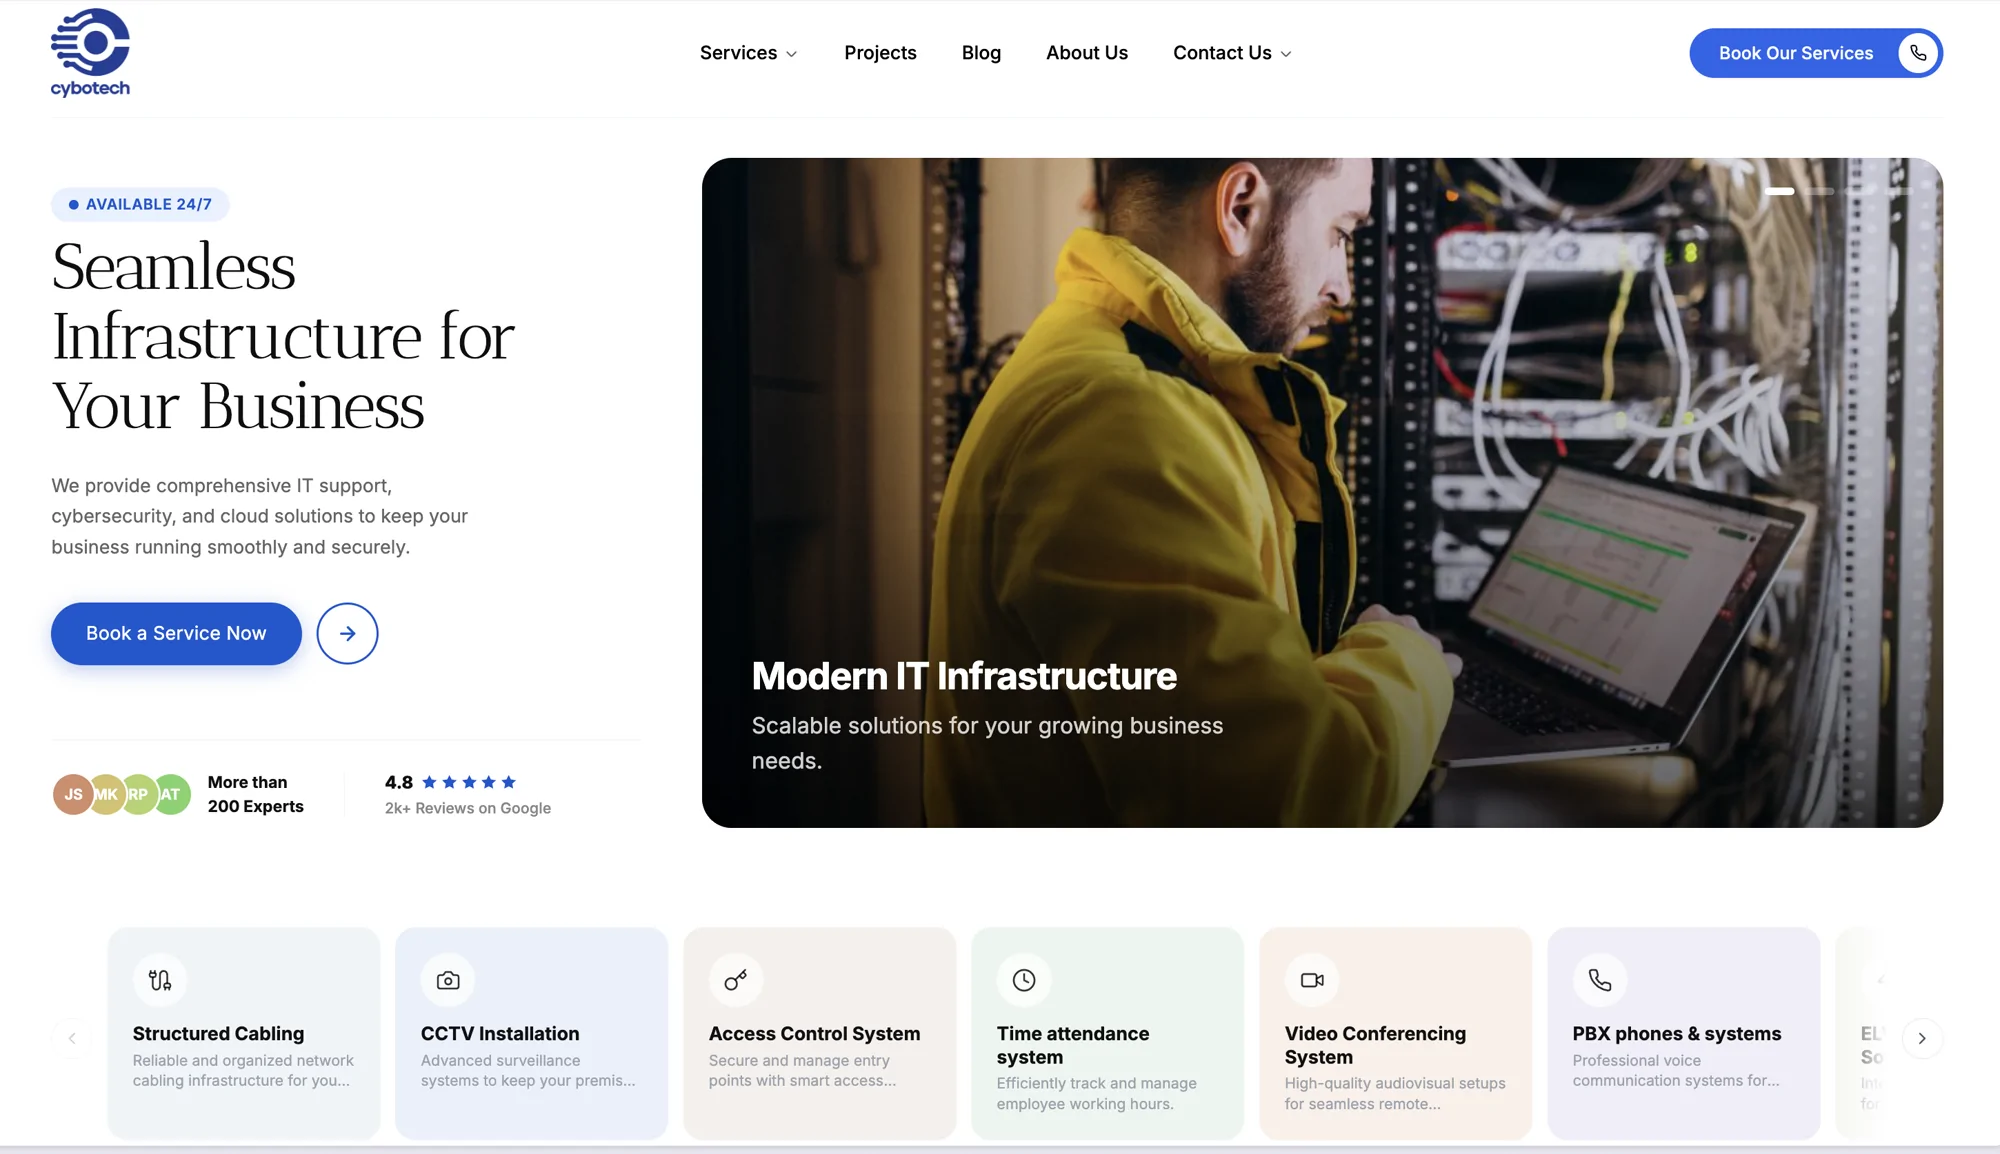The width and height of the screenshot is (2000, 1154).
Task: Open the Projects page
Action: click(880, 53)
